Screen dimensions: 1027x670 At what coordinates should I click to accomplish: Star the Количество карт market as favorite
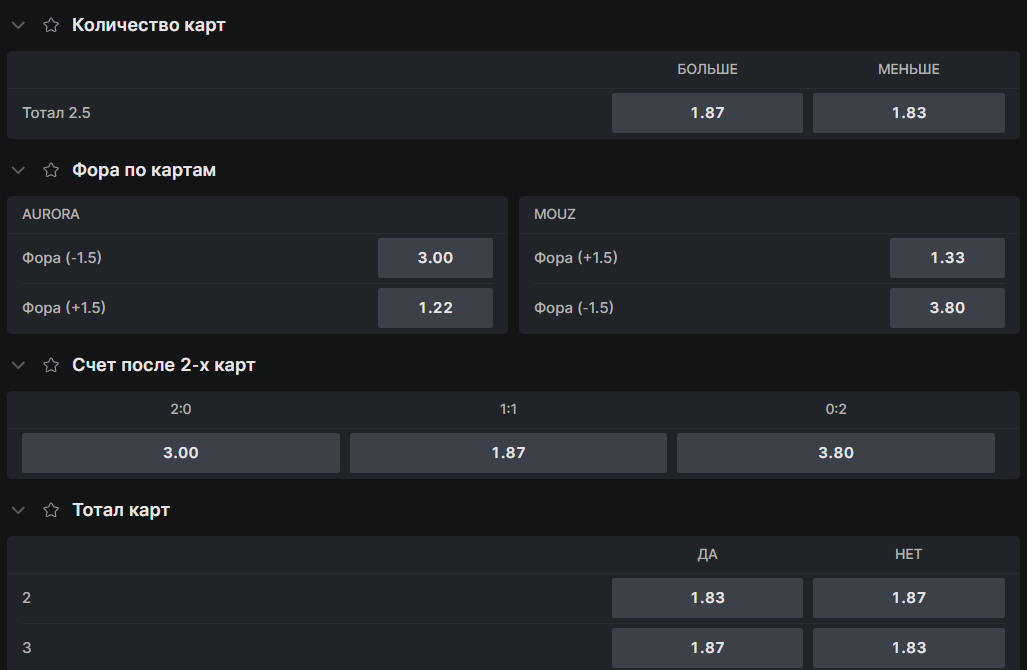(51, 25)
